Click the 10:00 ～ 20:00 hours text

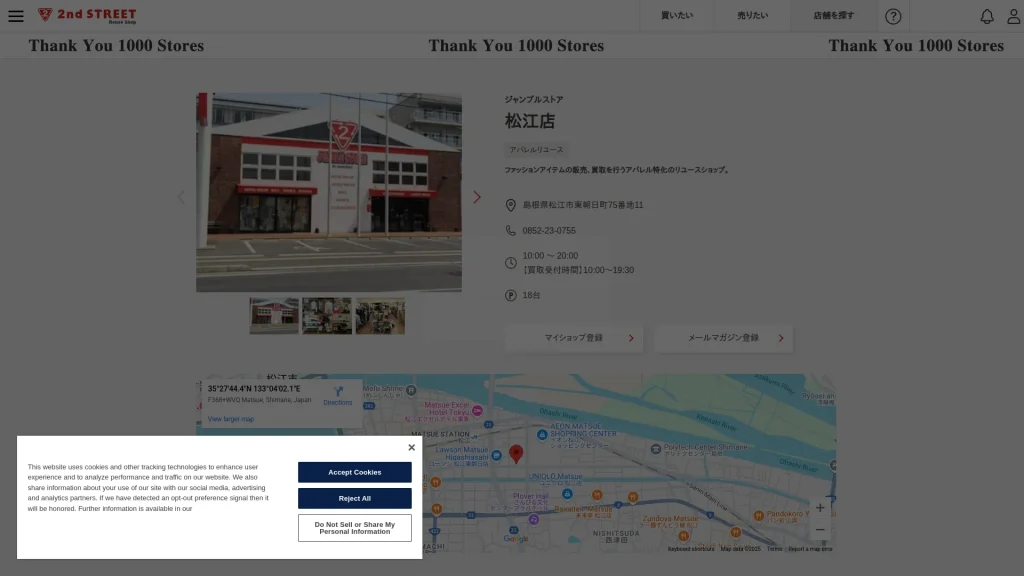(x=550, y=256)
